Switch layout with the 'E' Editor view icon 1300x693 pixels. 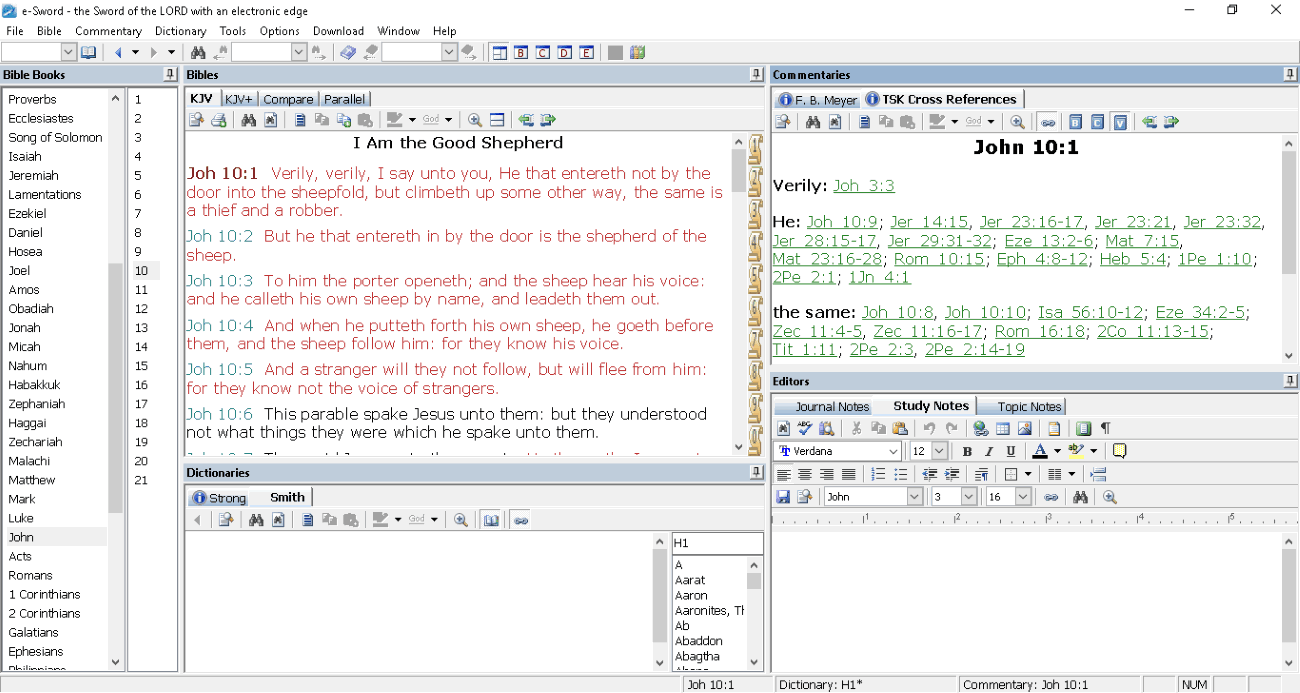tap(587, 52)
